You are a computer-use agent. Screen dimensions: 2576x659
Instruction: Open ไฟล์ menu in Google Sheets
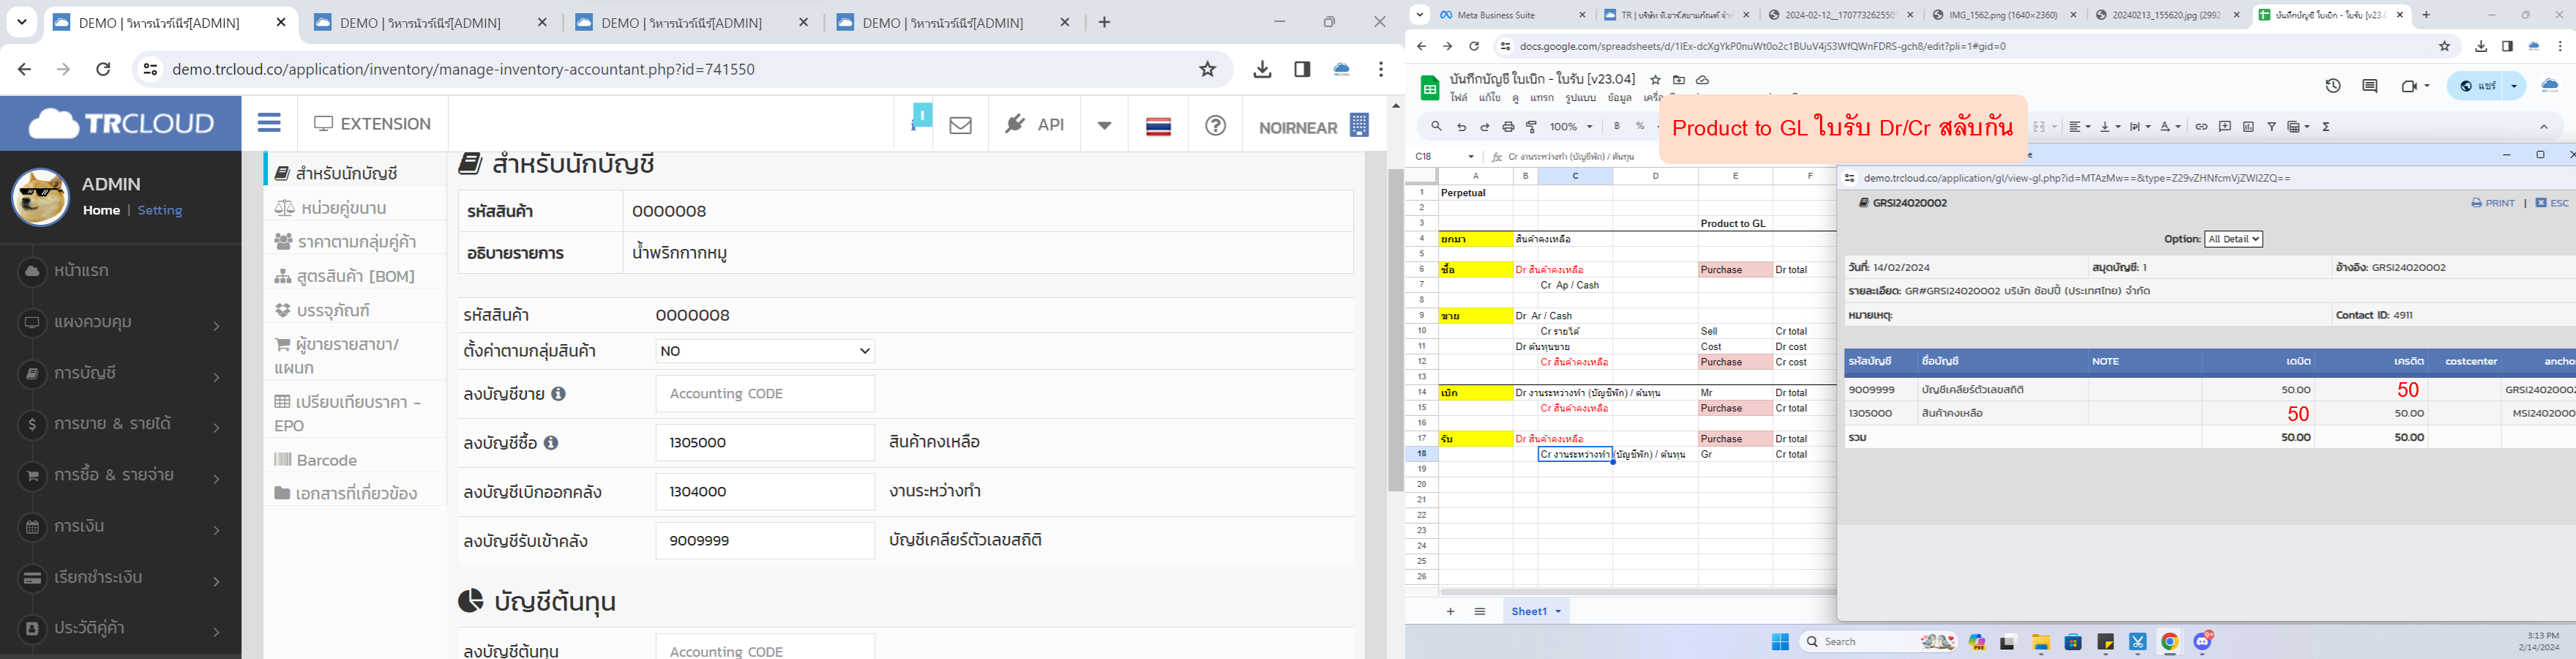[x=1459, y=98]
